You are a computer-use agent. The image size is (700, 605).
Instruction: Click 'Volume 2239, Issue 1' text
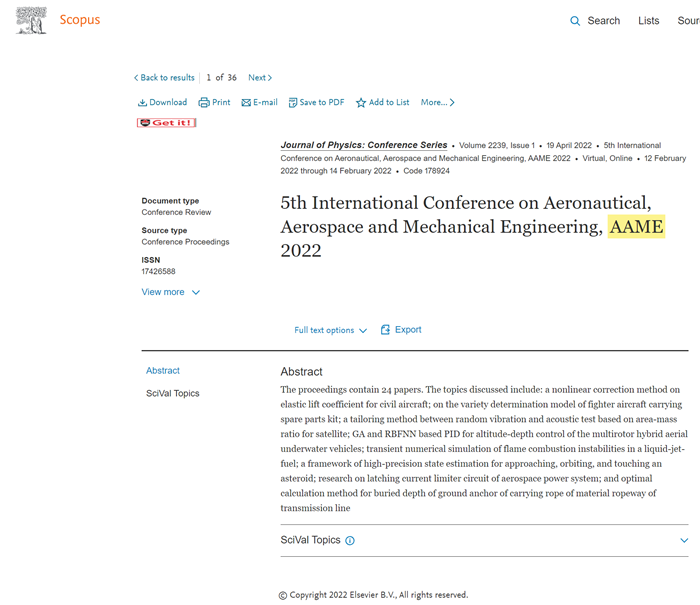pyautogui.click(x=497, y=146)
